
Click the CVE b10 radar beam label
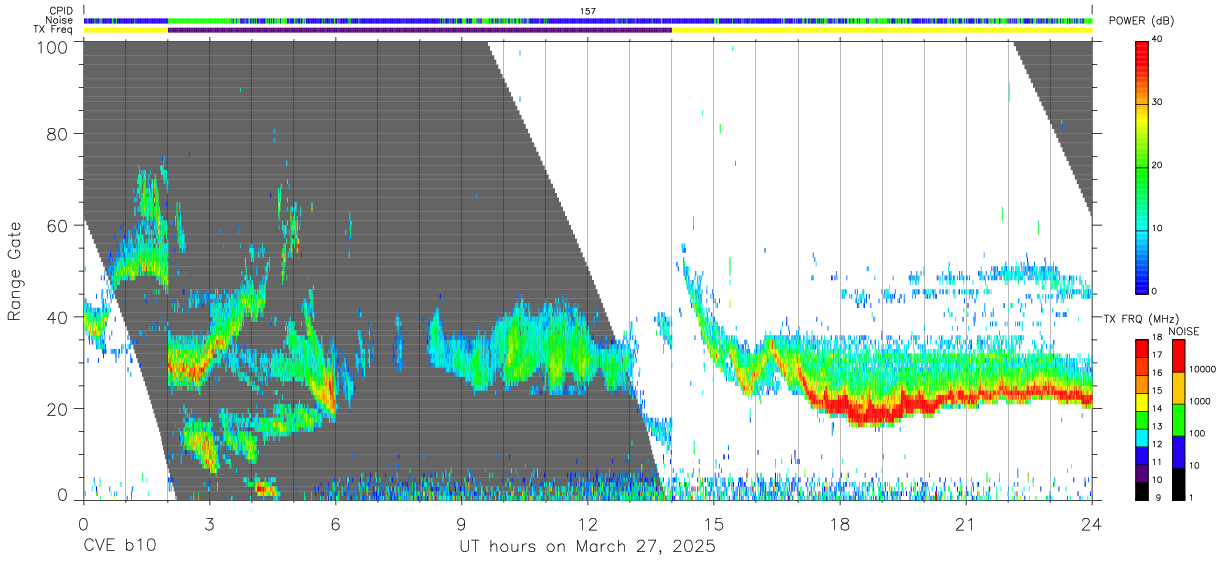pyautogui.click(x=119, y=547)
